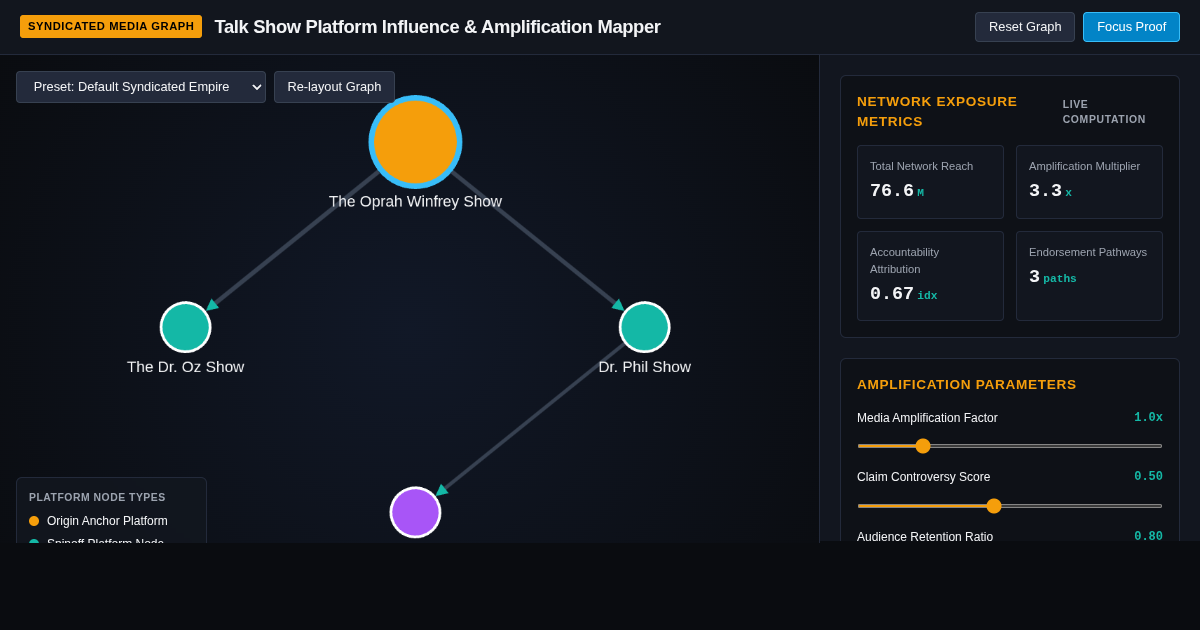Click the 'Network Exposure Metrics' heading
Viewport: 1200px width, 630px height.
click(x=937, y=111)
